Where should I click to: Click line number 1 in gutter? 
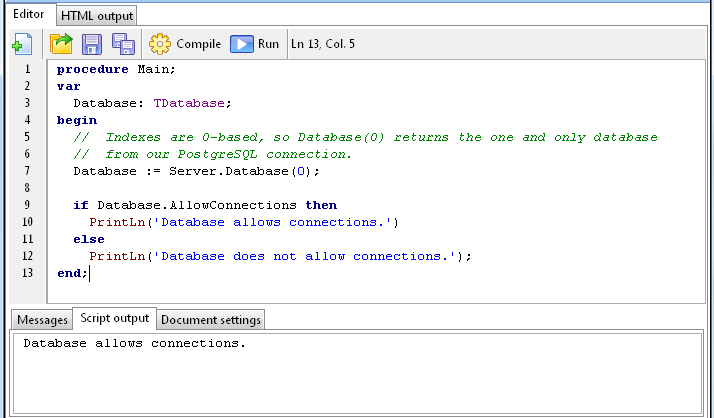[x=27, y=69]
